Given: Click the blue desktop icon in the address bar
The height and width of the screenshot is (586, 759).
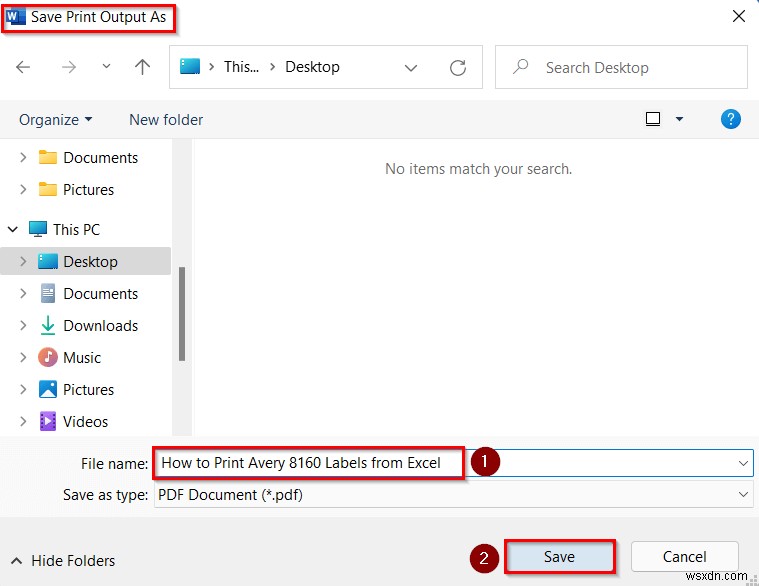Looking at the screenshot, I should (190, 66).
